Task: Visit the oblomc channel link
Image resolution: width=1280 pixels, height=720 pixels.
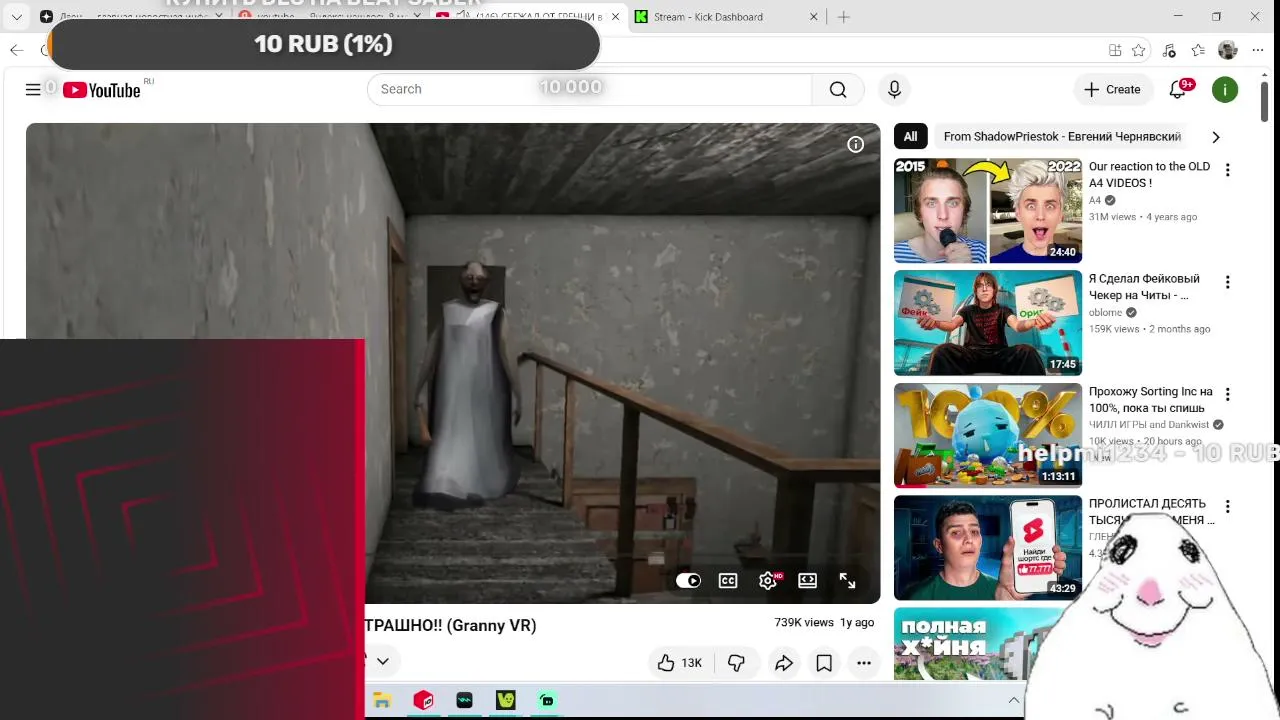Action: point(1106,313)
